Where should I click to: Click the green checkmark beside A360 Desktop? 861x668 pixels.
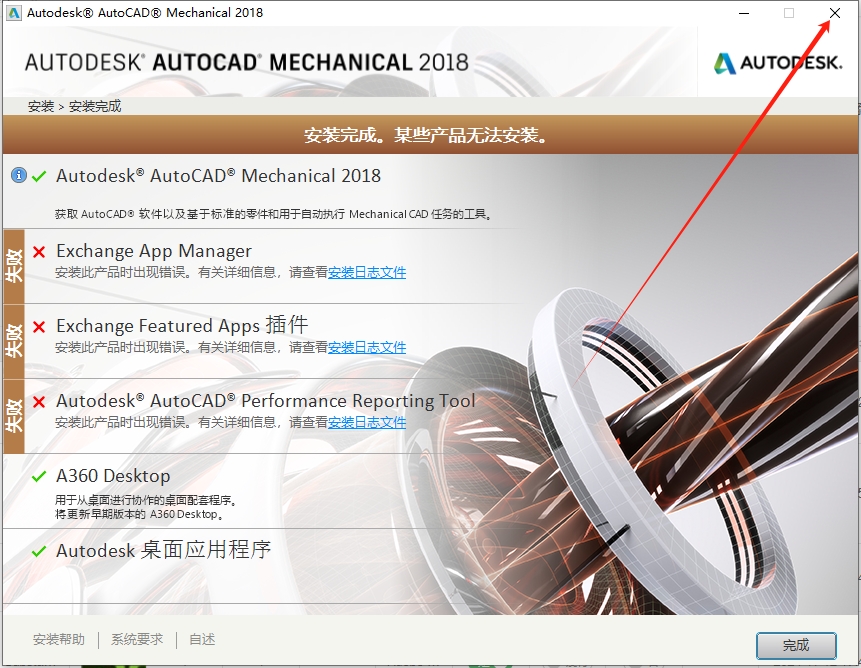pos(39,476)
